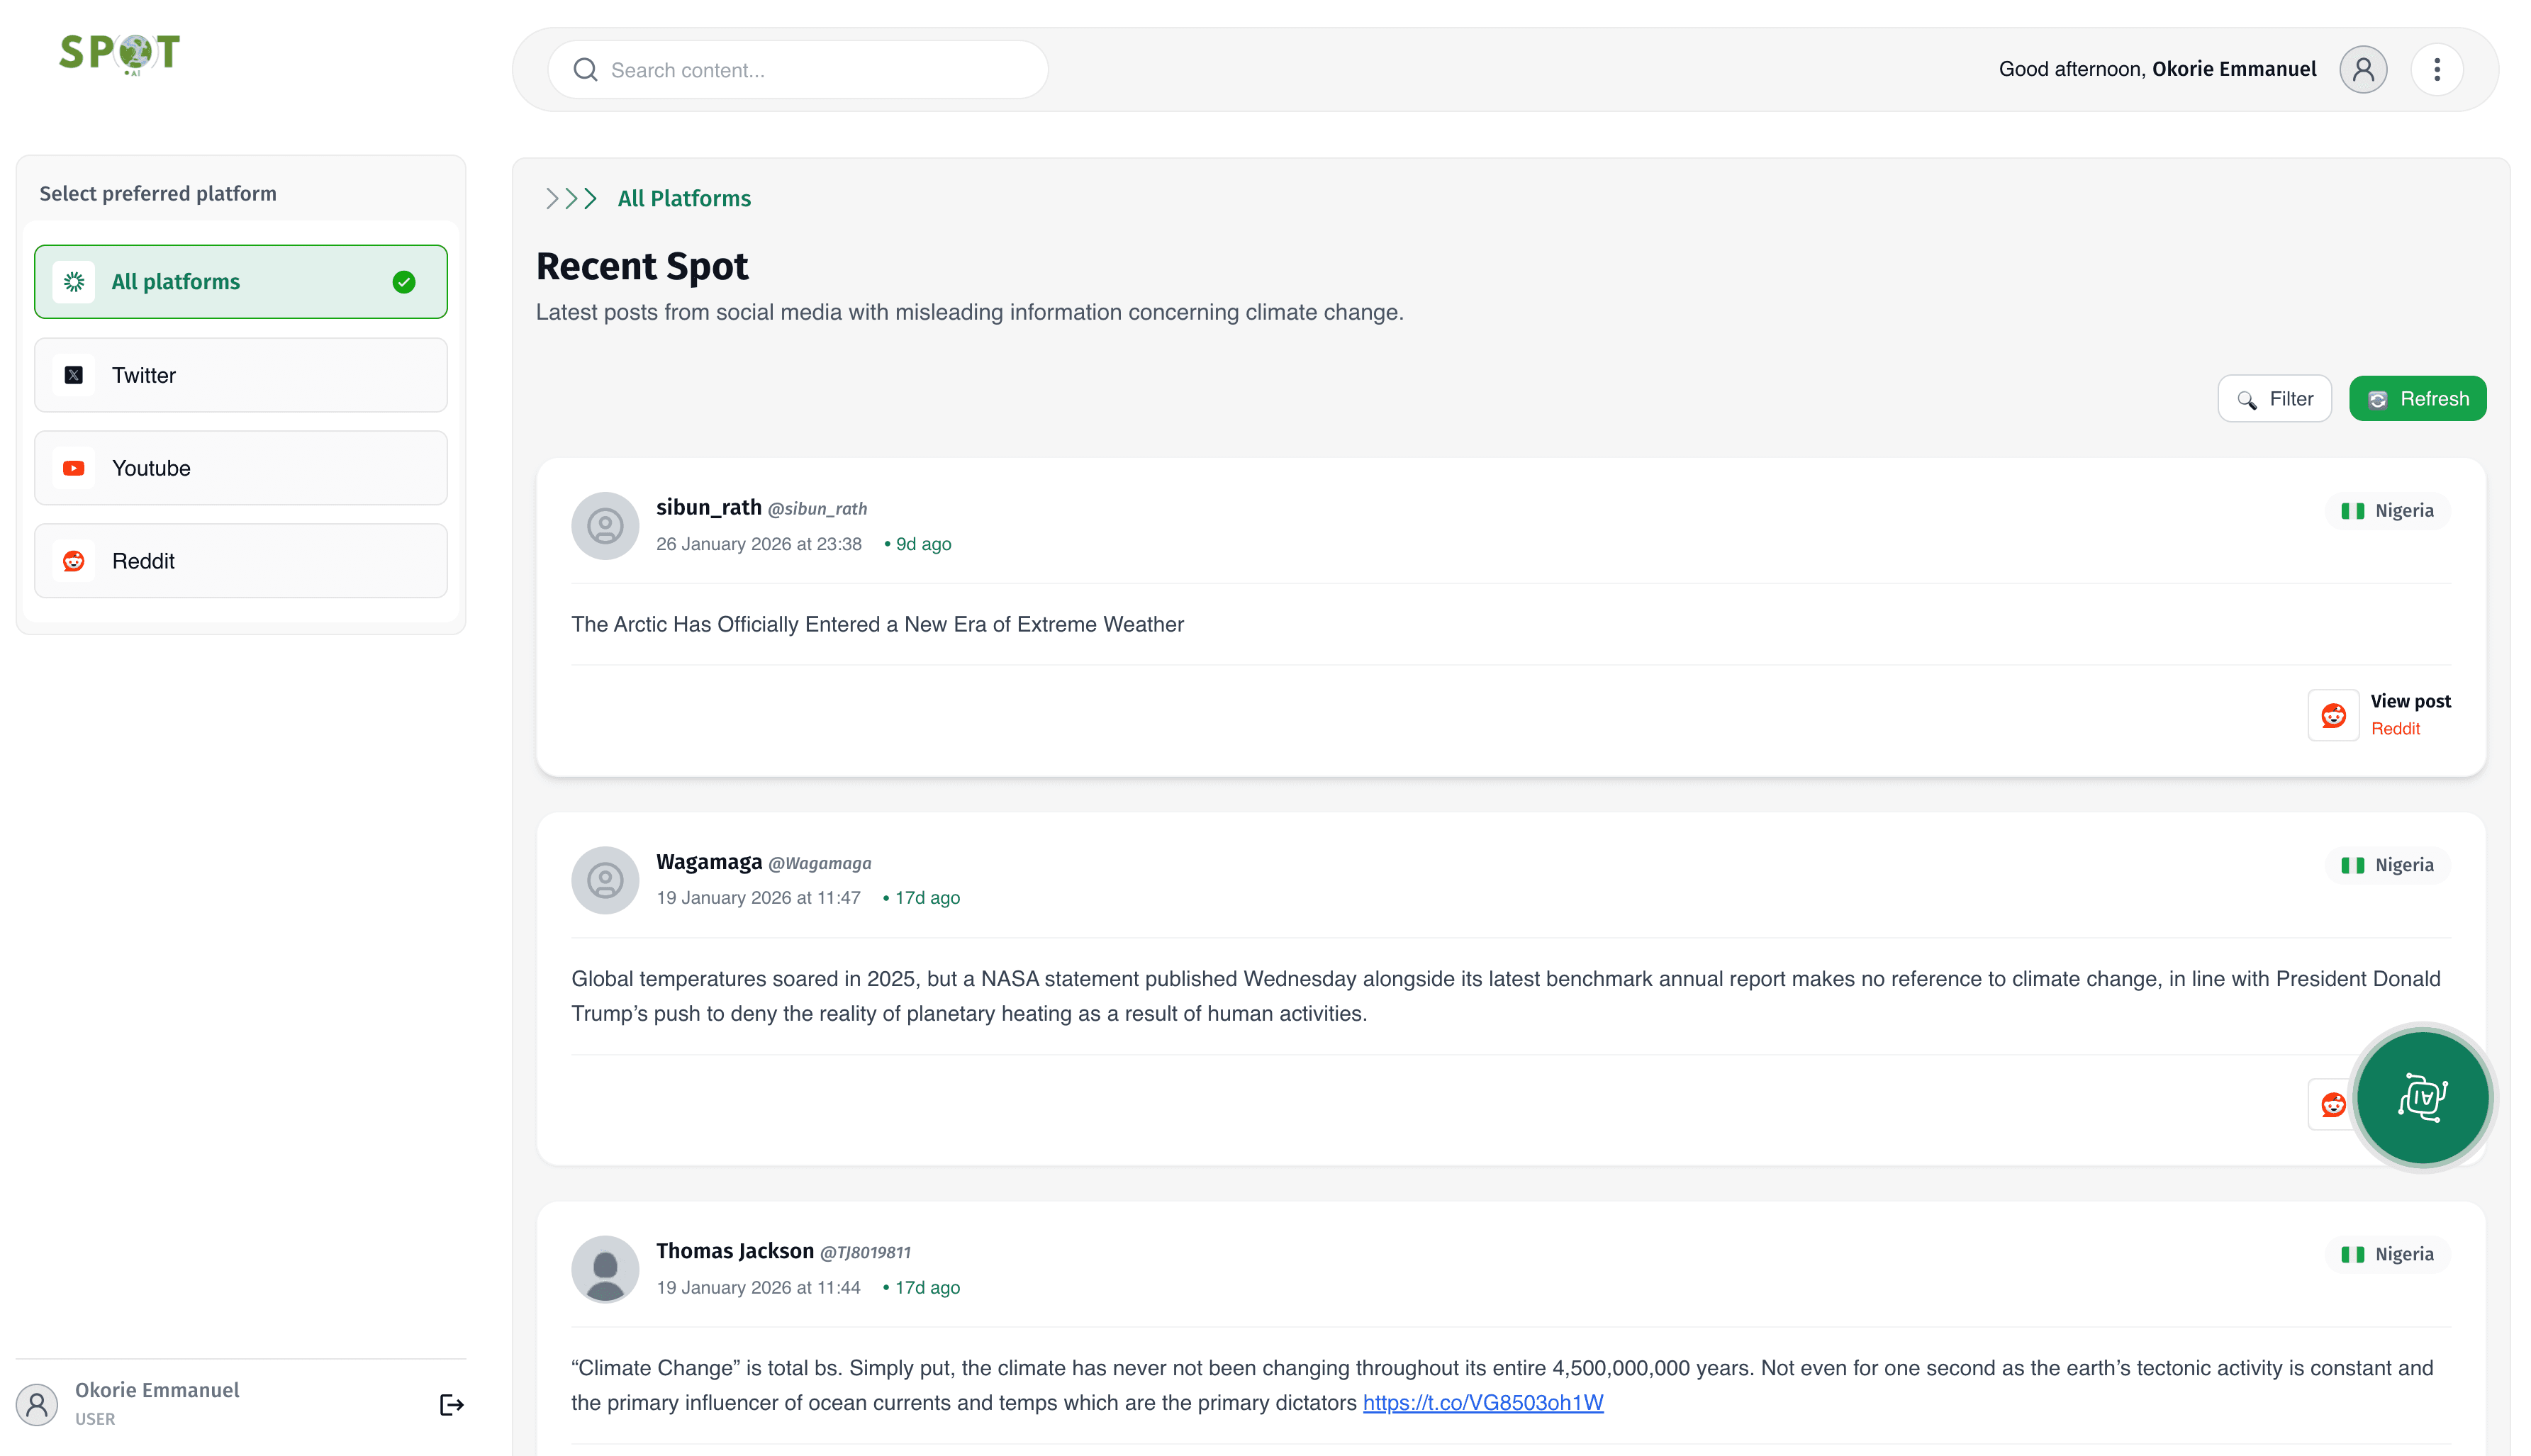Select the Reddit platform icon
Screen dimensions: 2531x1456
(73, 560)
